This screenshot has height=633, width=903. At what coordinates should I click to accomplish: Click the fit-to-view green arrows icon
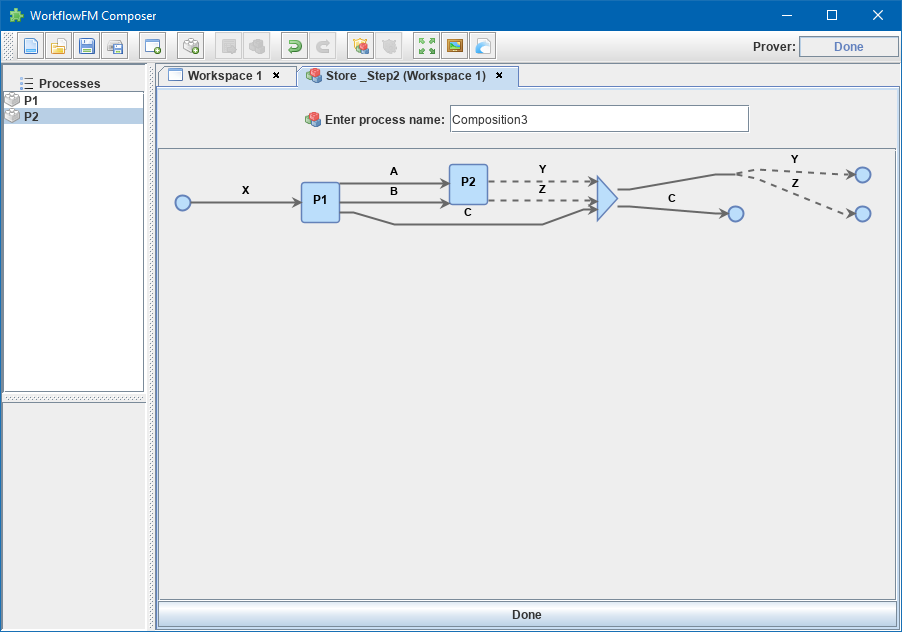pos(424,45)
